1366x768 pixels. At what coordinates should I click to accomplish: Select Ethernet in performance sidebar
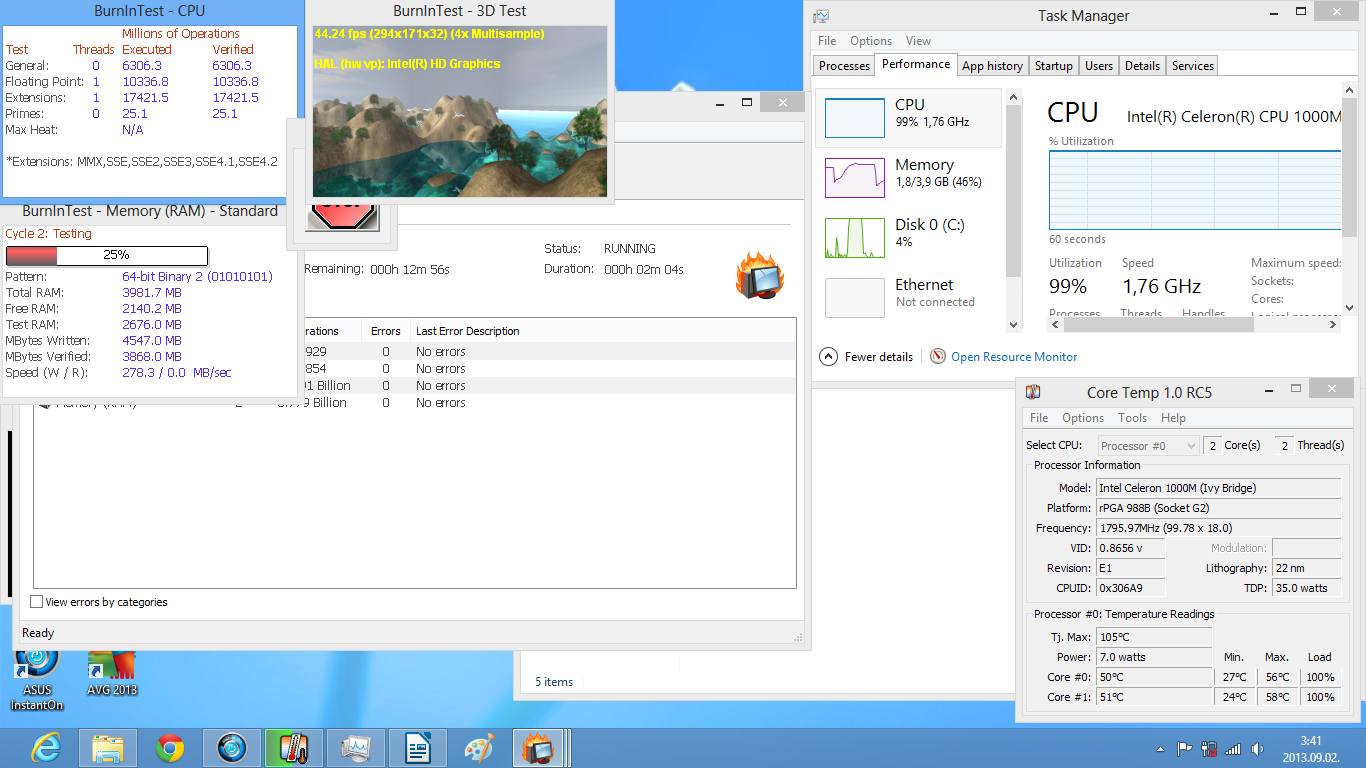tap(910, 297)
